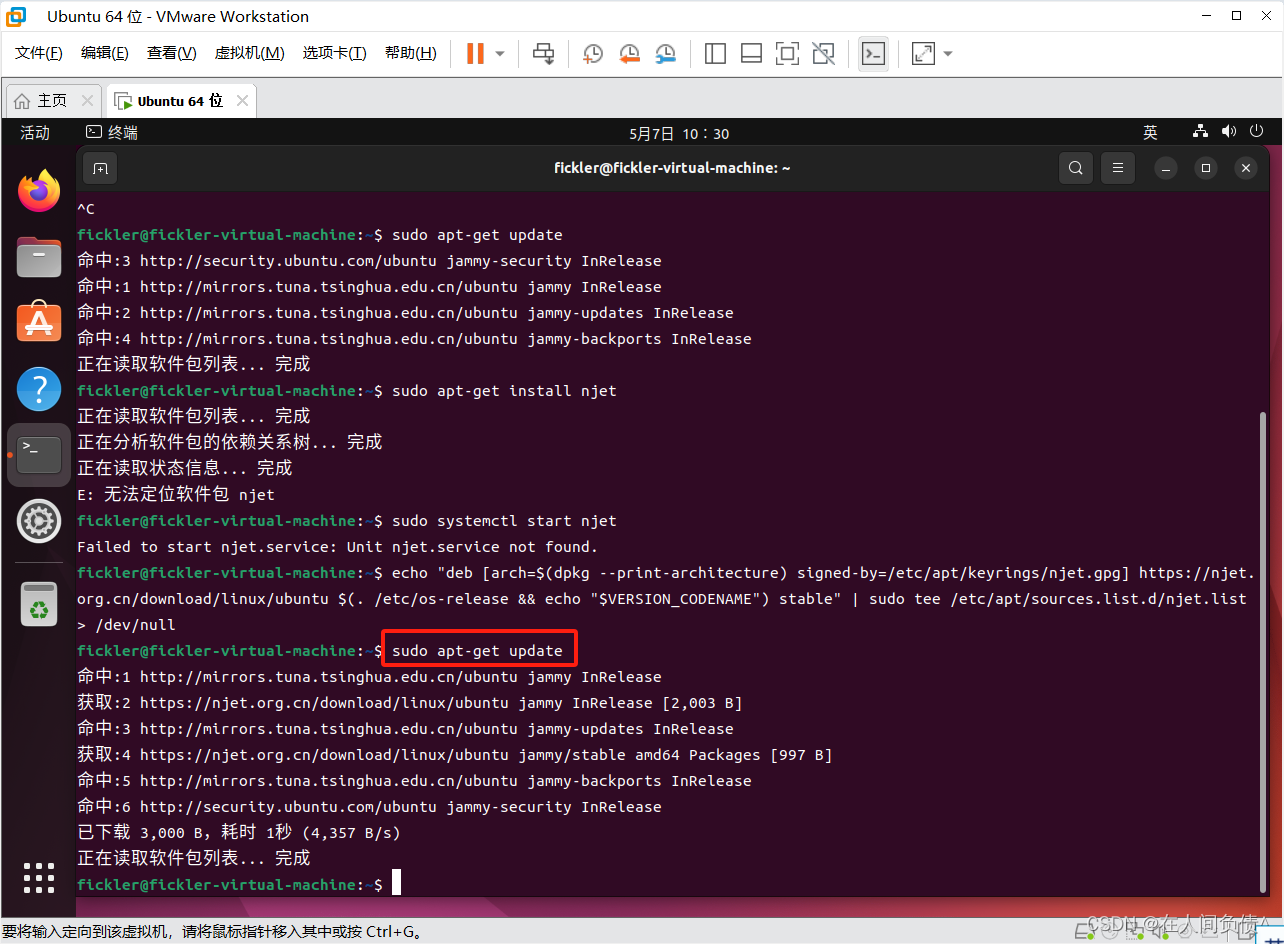Click the terminal vertical scrollbar
Viewport: 1284px width, 944px height.
point(1261,650)
